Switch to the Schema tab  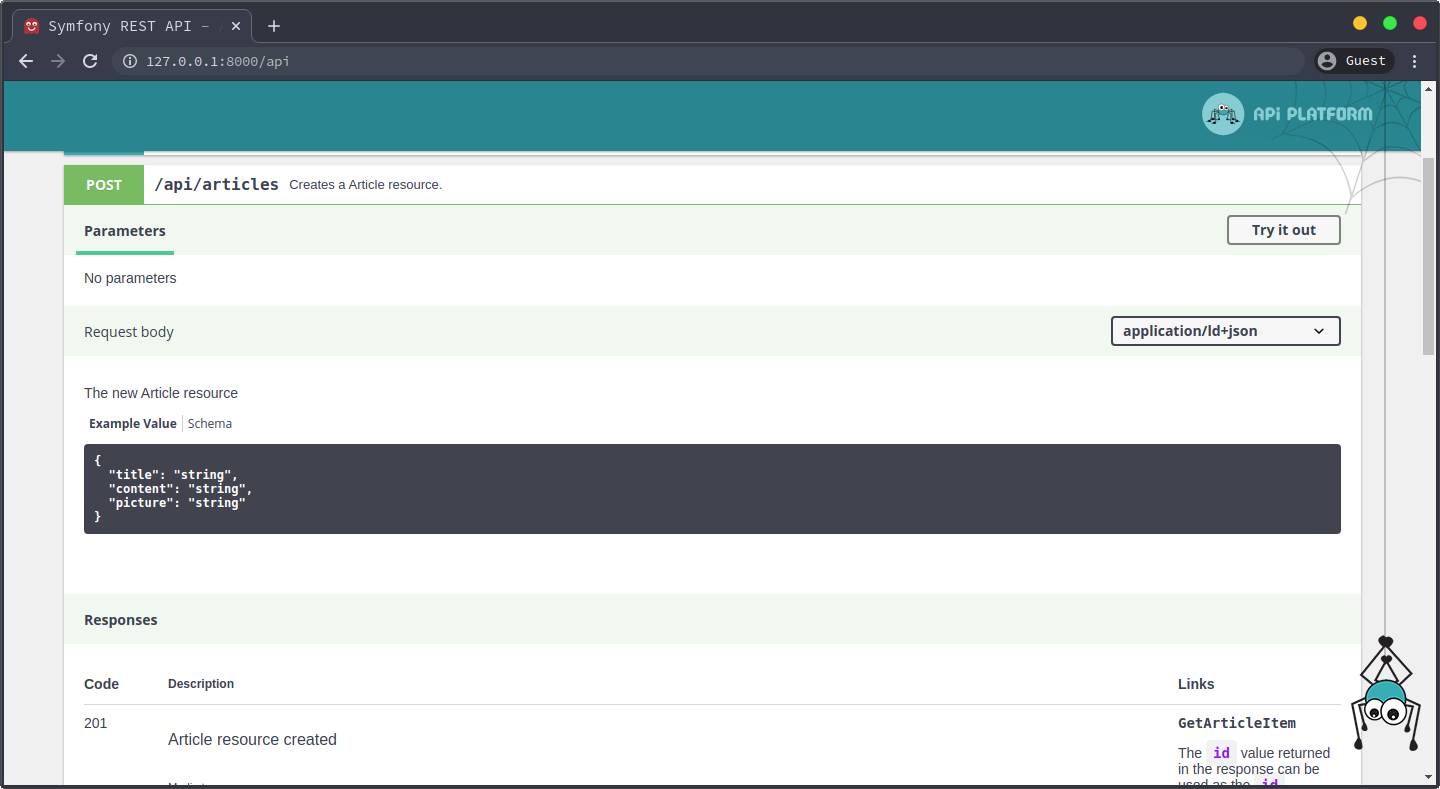click(210, 424)
